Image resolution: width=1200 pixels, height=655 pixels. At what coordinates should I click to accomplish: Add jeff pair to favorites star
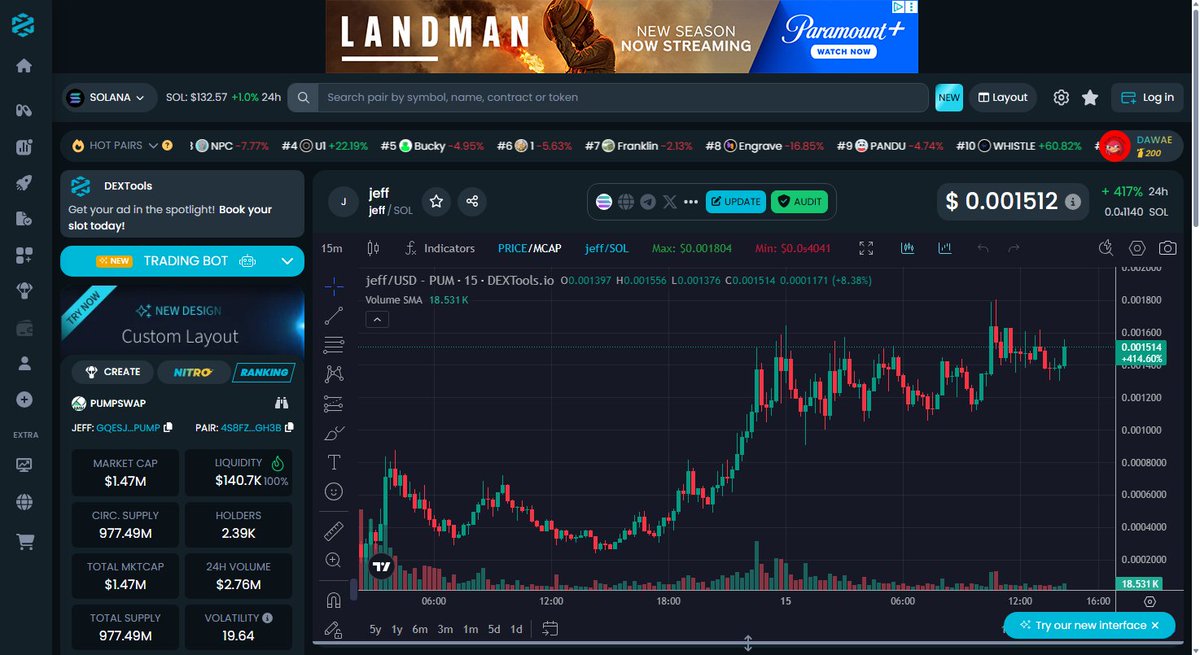436,202
